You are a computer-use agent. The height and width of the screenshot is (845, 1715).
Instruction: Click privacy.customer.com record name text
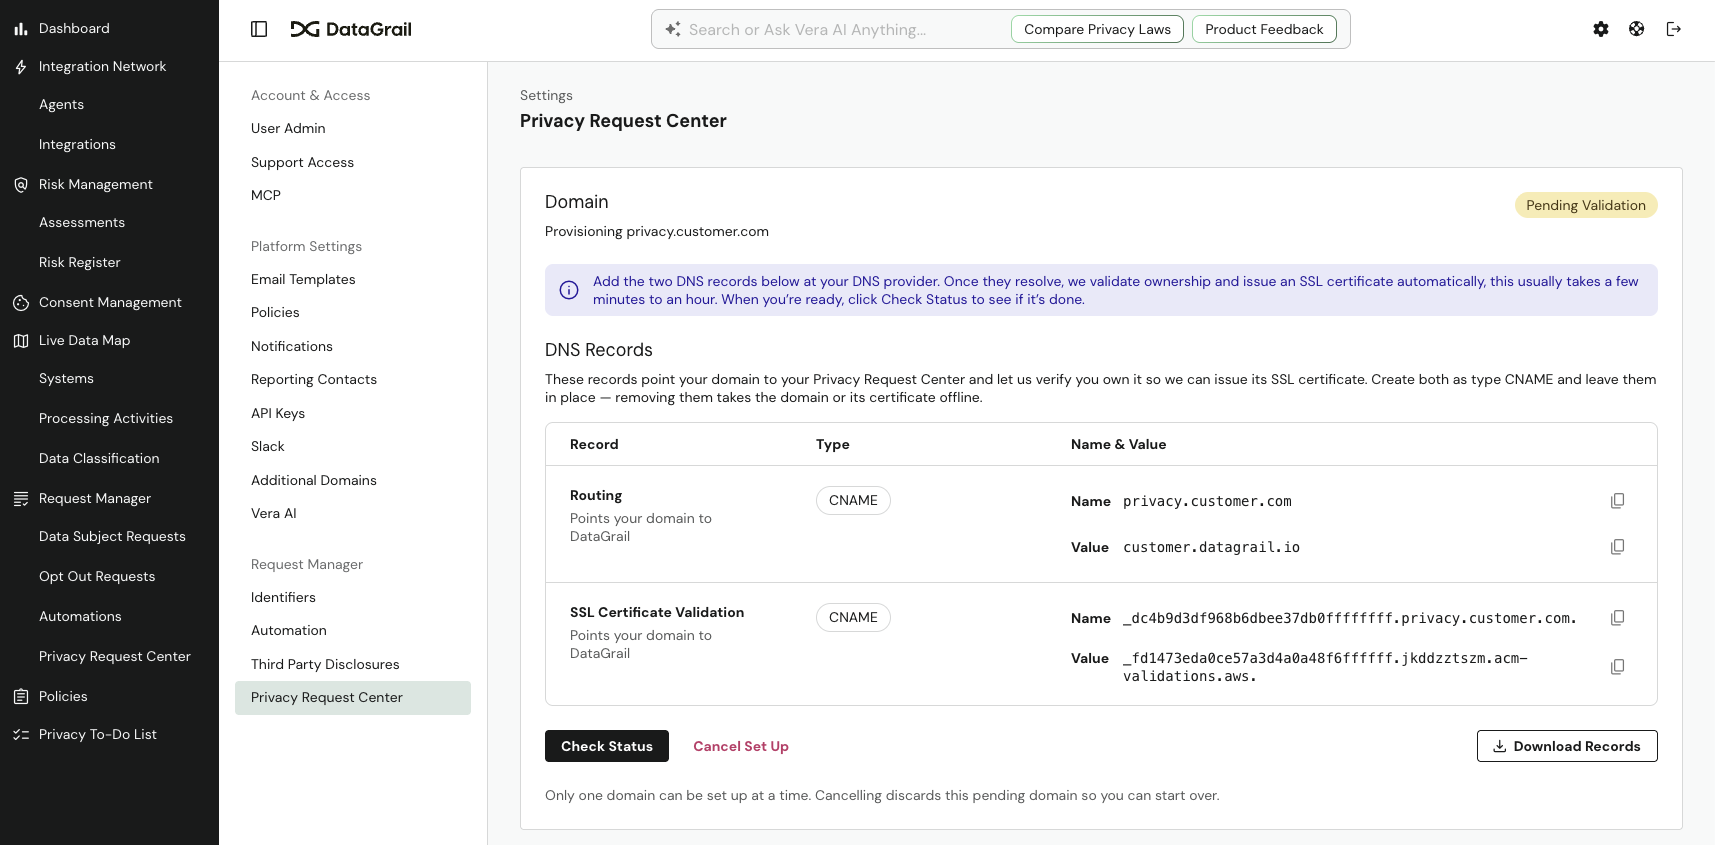1207,502
